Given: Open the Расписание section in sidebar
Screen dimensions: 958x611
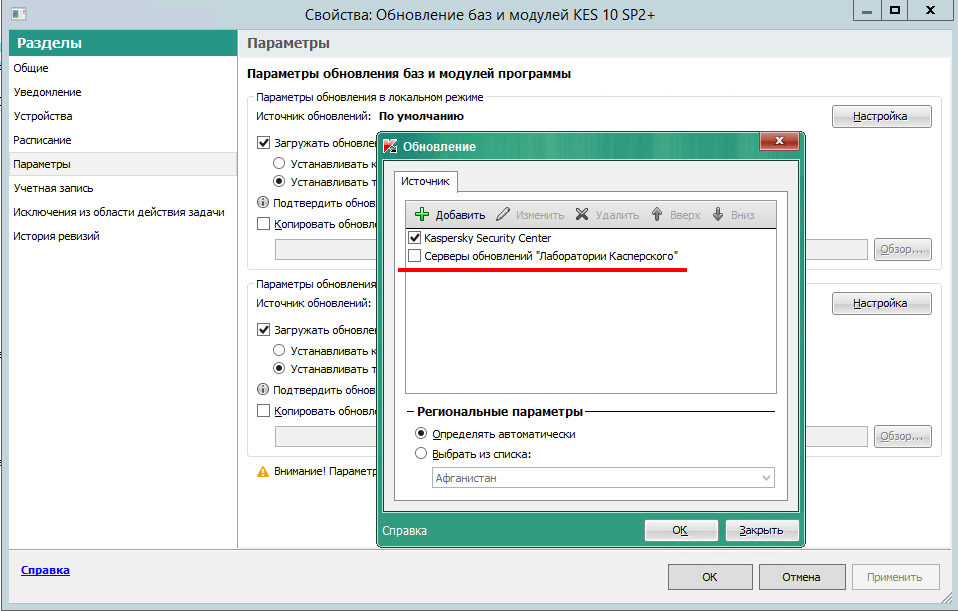Looking at the screenshot, I should tap(42, 140).
